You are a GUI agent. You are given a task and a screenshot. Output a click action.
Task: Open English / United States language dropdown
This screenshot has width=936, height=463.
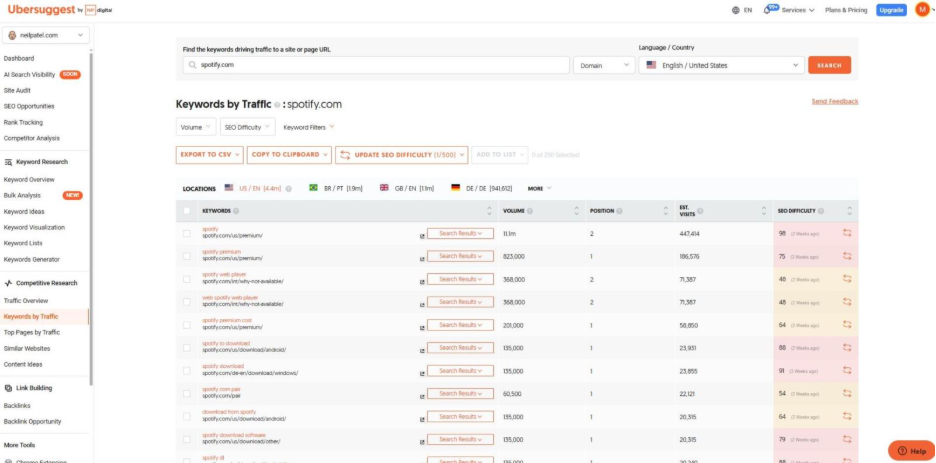(721, 66)
